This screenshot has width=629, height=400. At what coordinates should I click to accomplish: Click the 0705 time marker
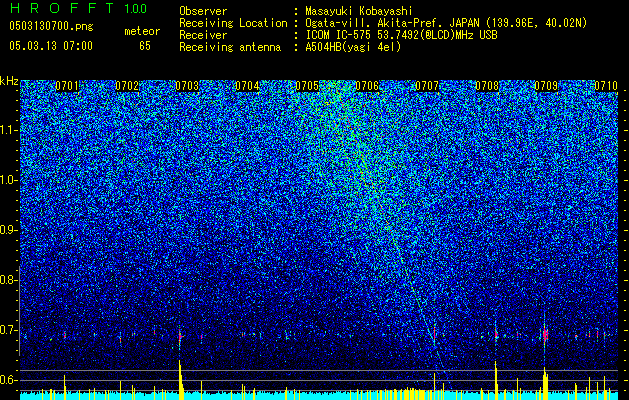tap(307, 86)
